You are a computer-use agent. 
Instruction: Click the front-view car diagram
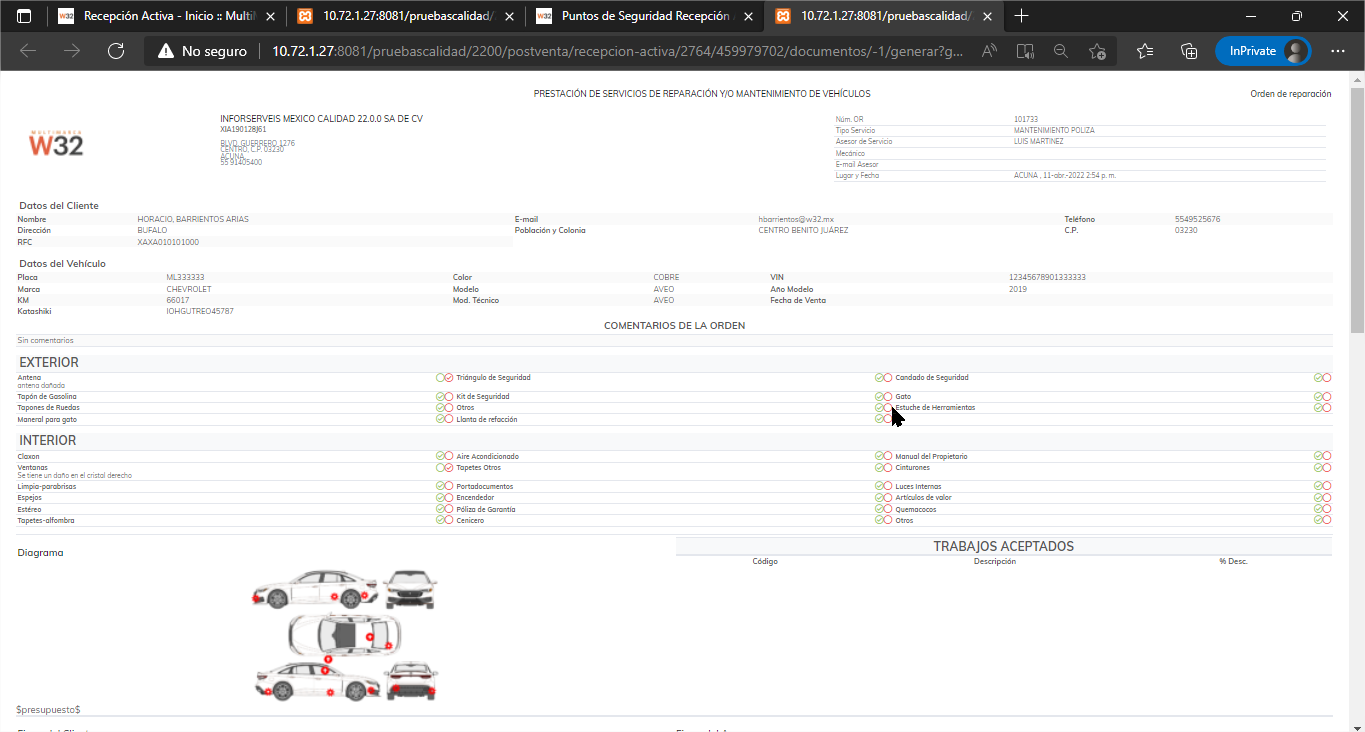coord(411,589)
